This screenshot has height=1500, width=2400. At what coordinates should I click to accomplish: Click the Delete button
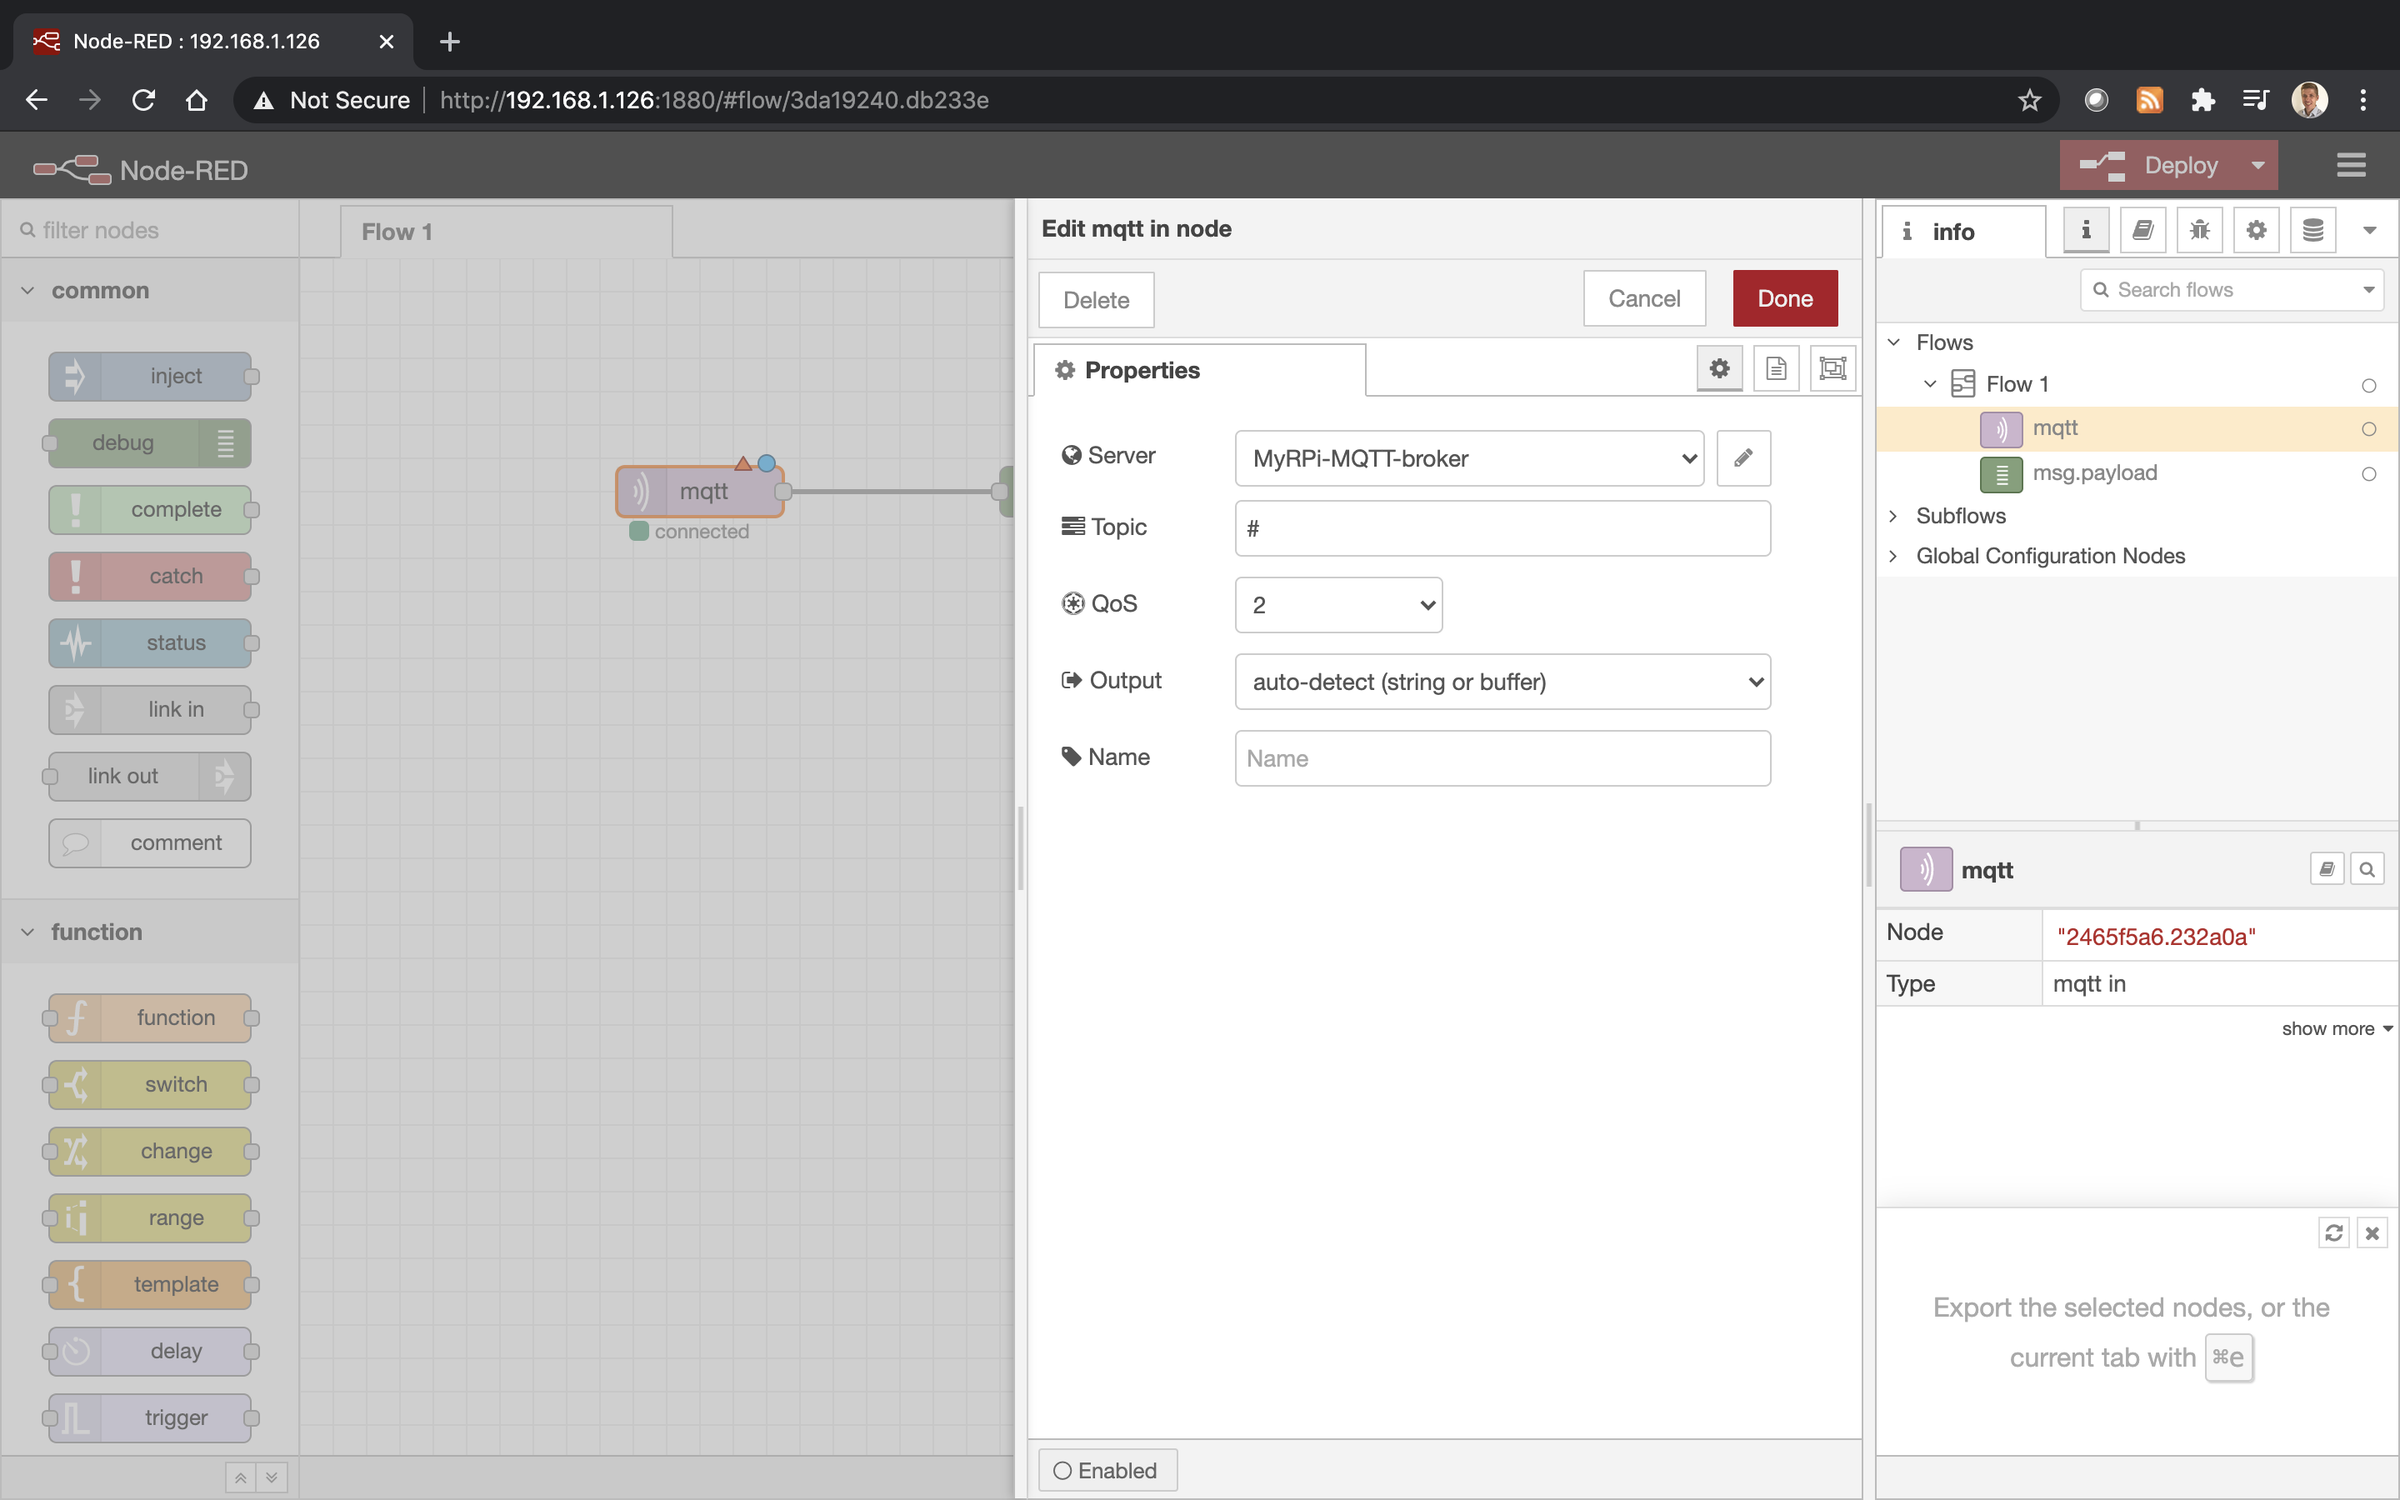click(x=1095, y=299)
